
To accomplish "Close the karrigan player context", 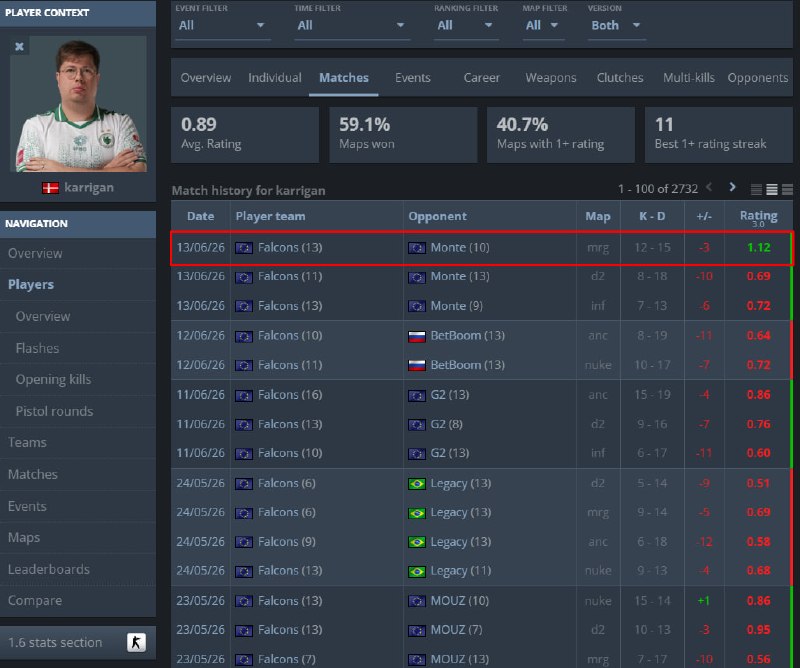I will [19, 46].
